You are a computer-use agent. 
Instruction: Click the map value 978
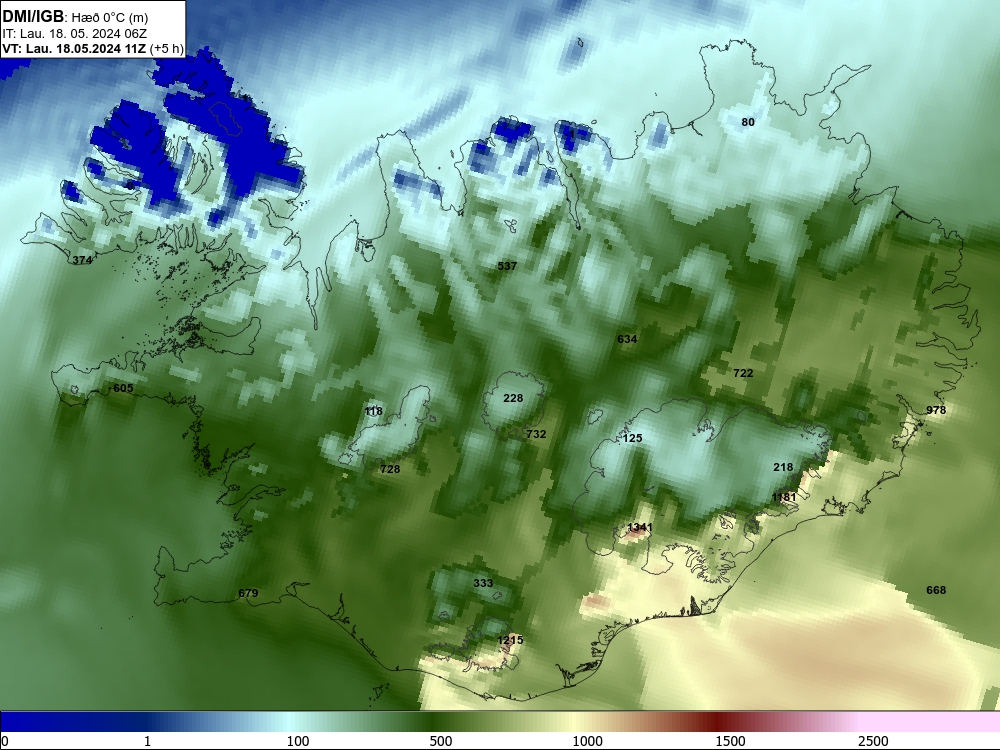(936, 410)
